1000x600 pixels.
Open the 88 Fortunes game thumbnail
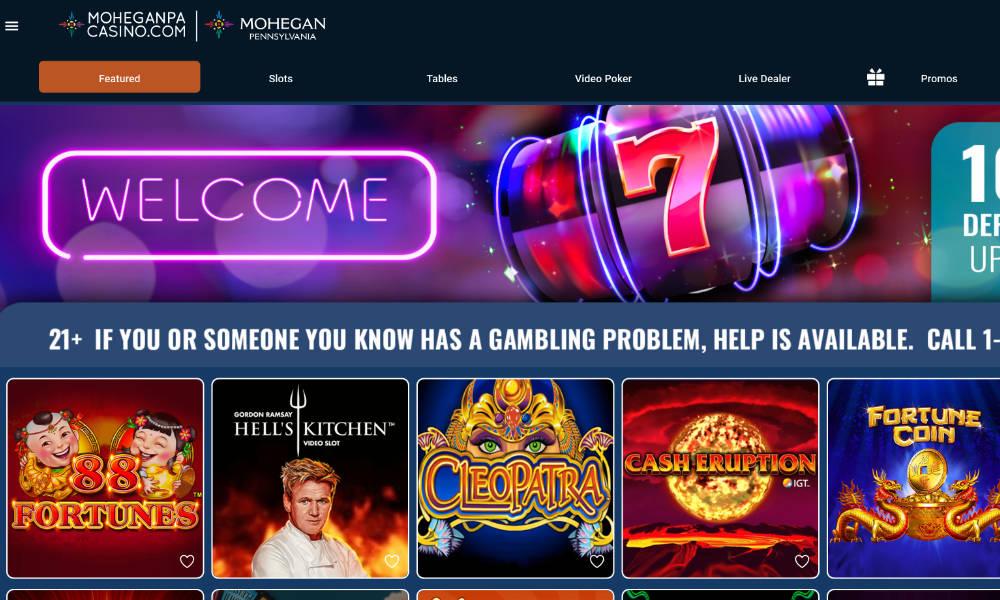pos(105,478)
